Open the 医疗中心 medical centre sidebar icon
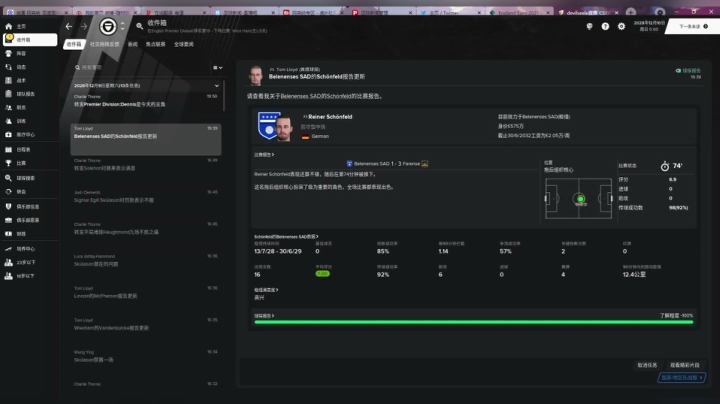 (8, 135)
